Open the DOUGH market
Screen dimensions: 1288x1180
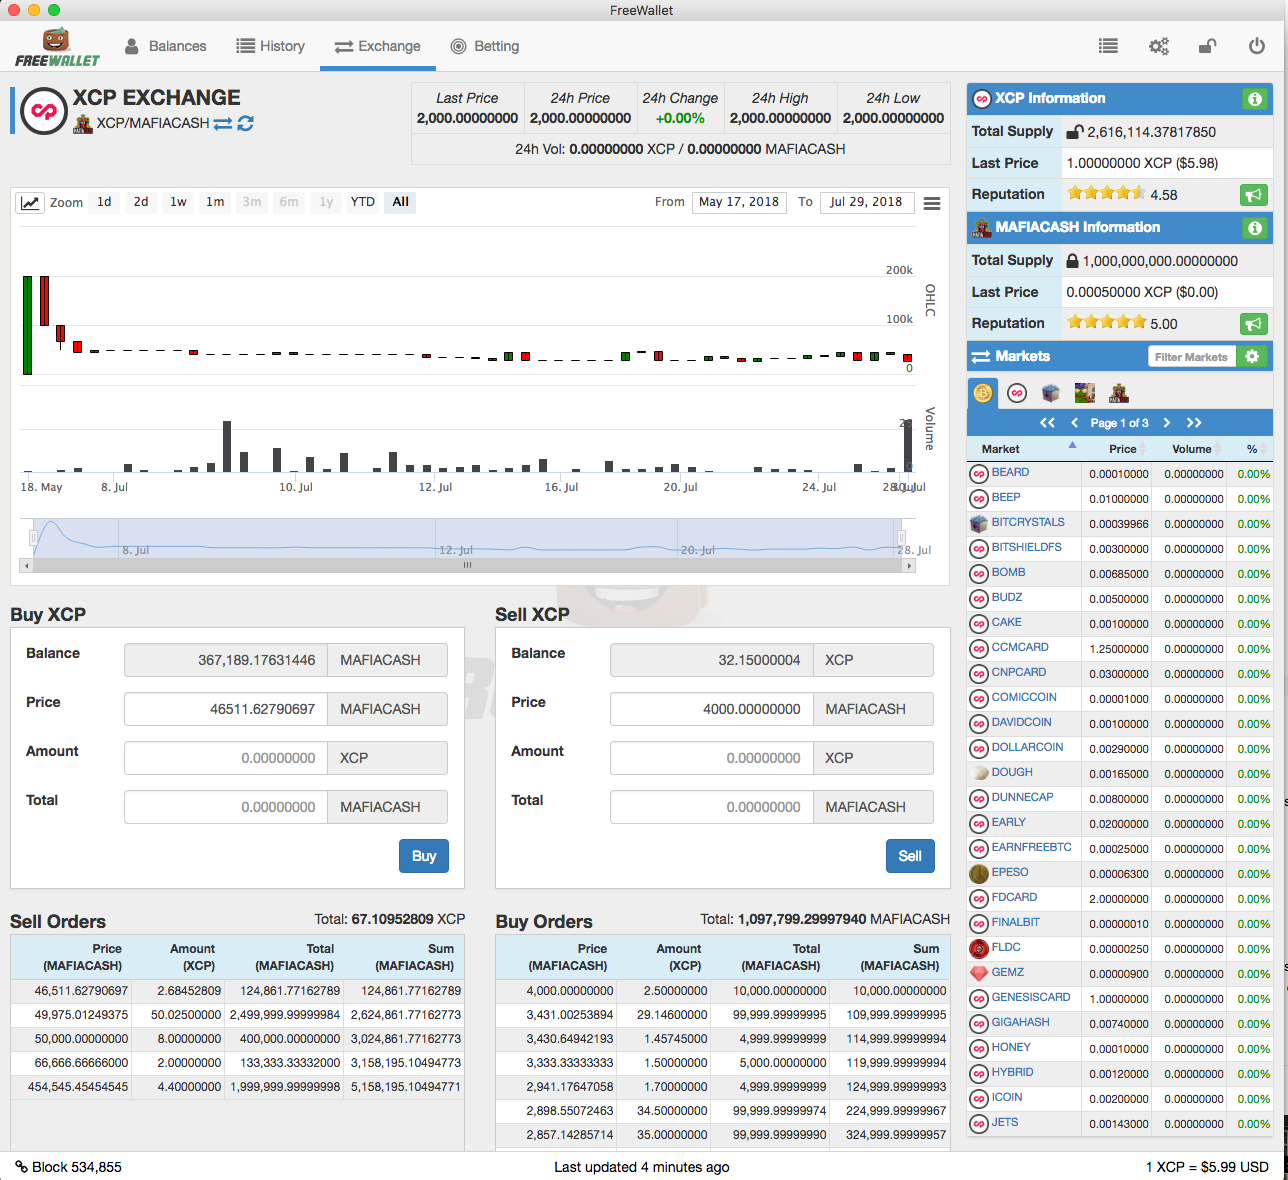[x=1012, y=773]
